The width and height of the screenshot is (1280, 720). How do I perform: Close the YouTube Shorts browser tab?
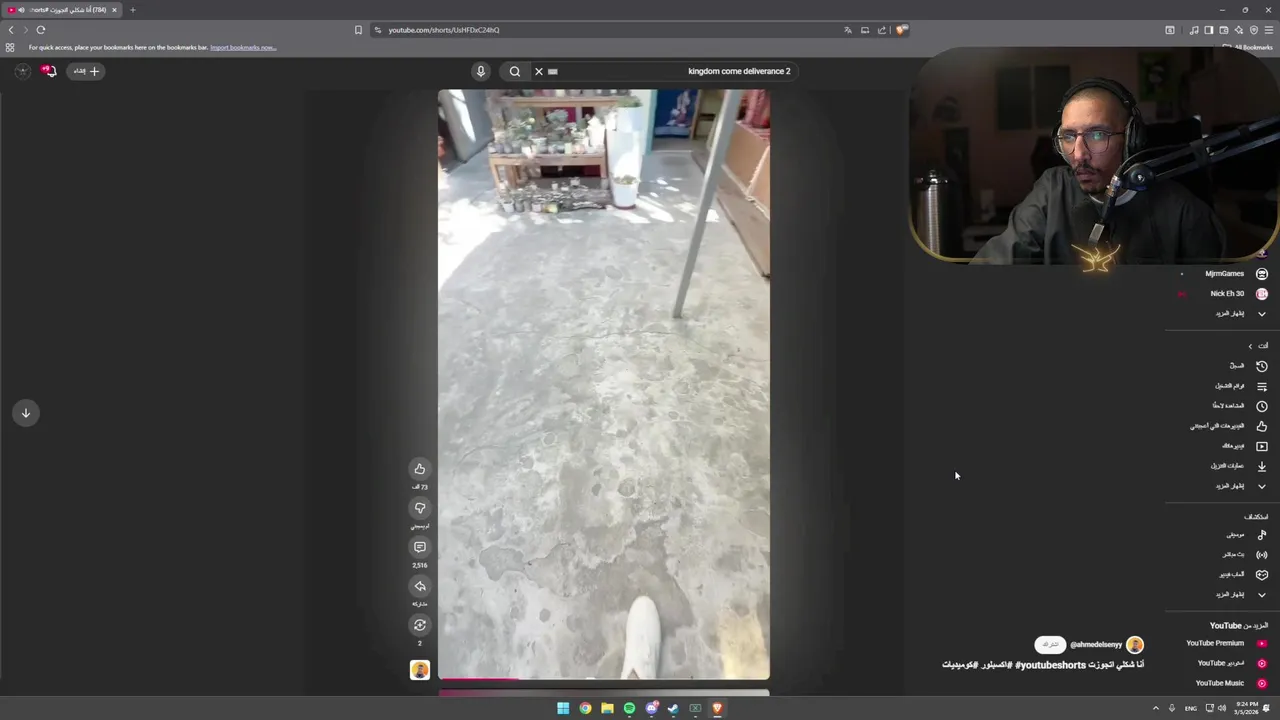tap(114, 10)
